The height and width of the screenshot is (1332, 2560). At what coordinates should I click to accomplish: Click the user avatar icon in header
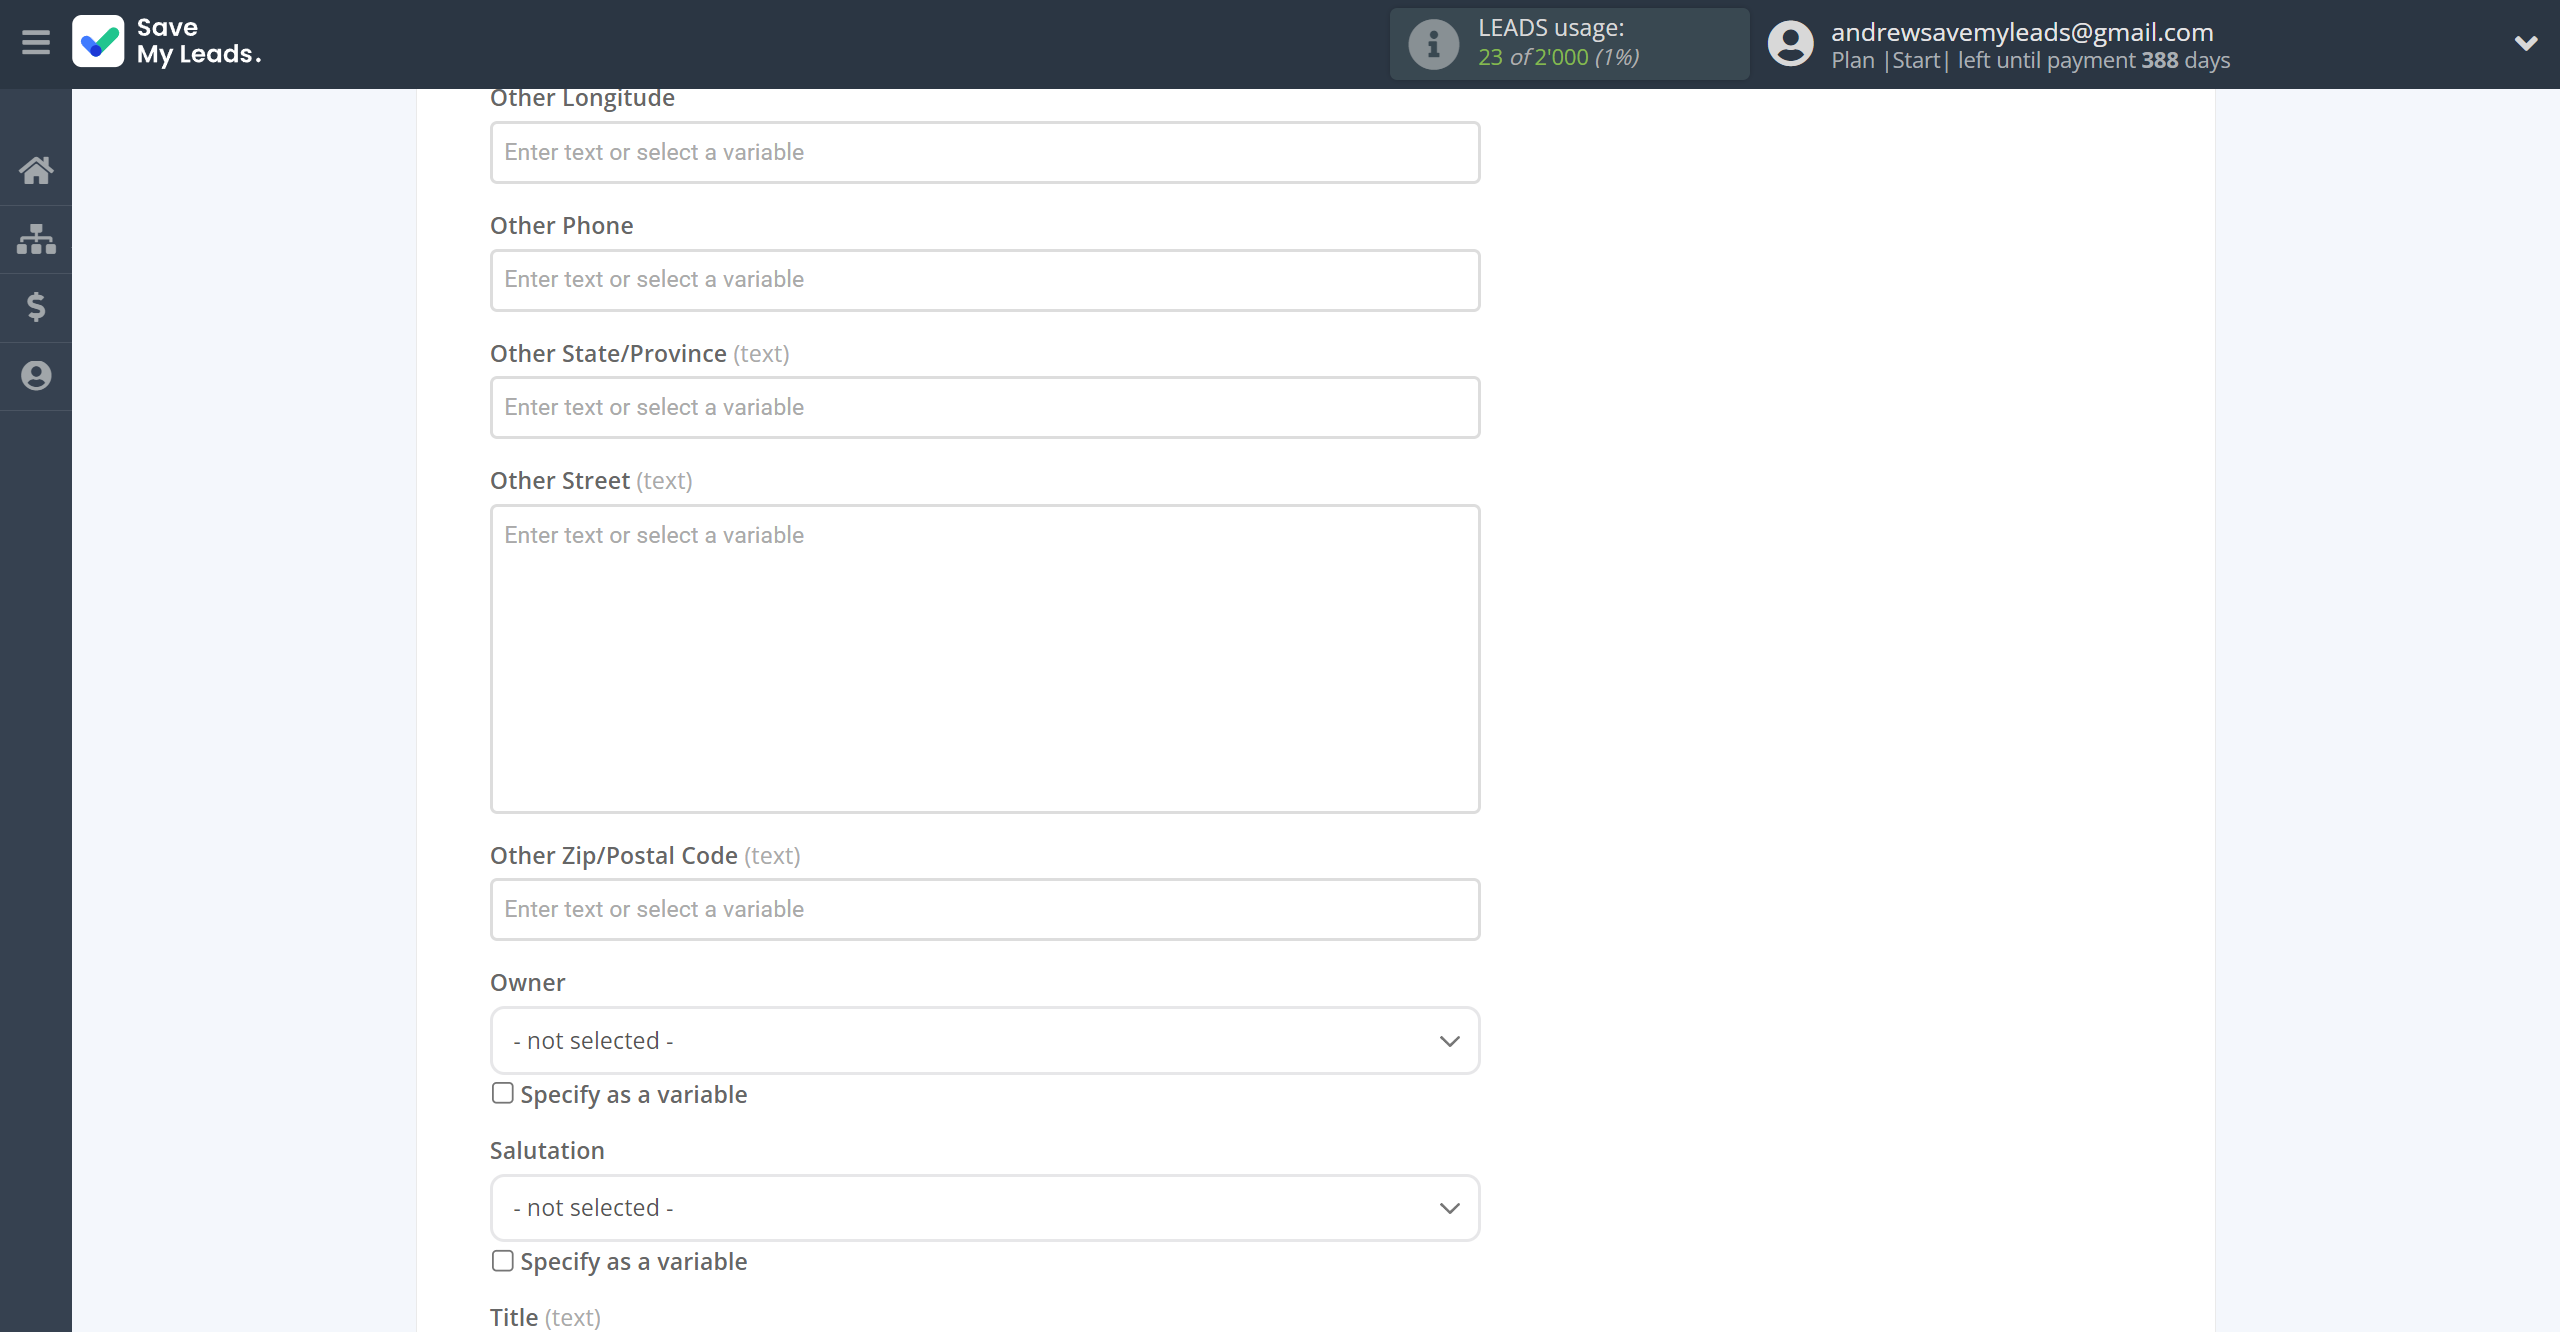tap(1790, 44)
